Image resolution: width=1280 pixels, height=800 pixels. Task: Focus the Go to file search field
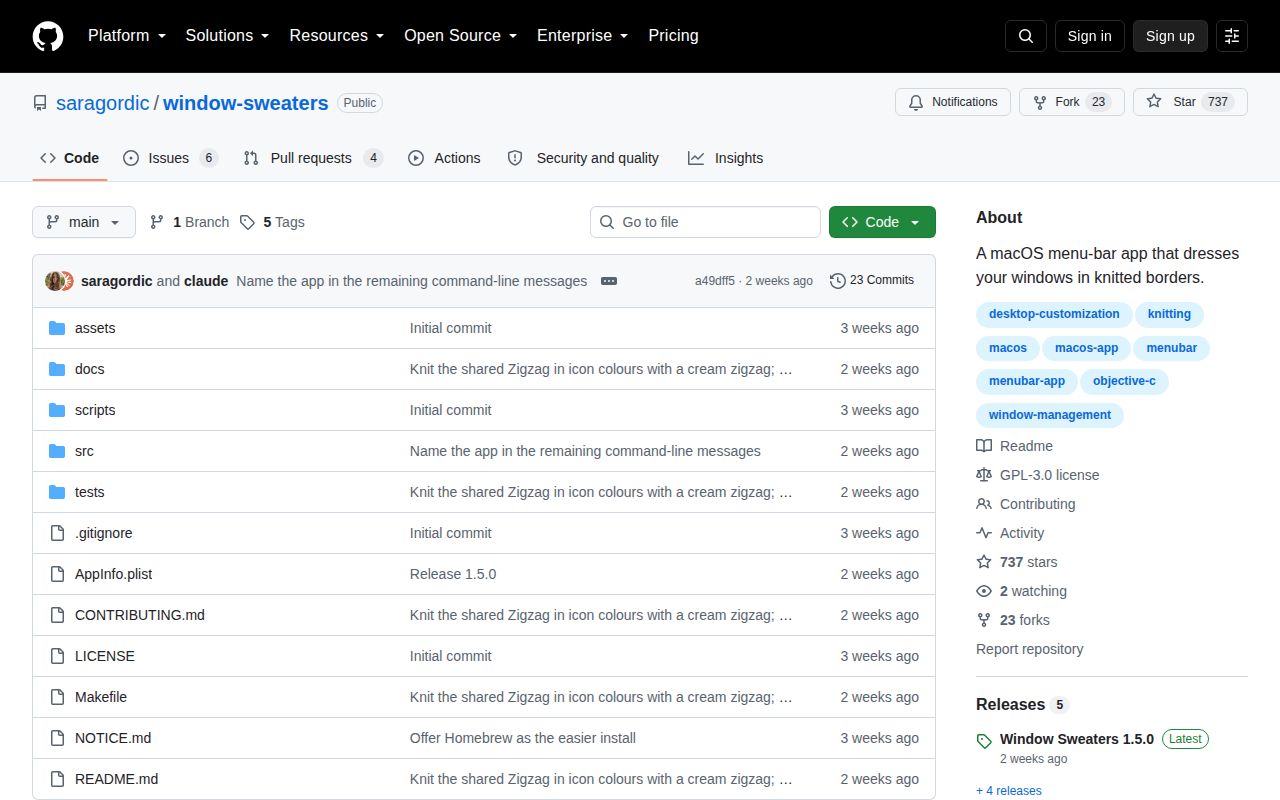coord(705,222)
